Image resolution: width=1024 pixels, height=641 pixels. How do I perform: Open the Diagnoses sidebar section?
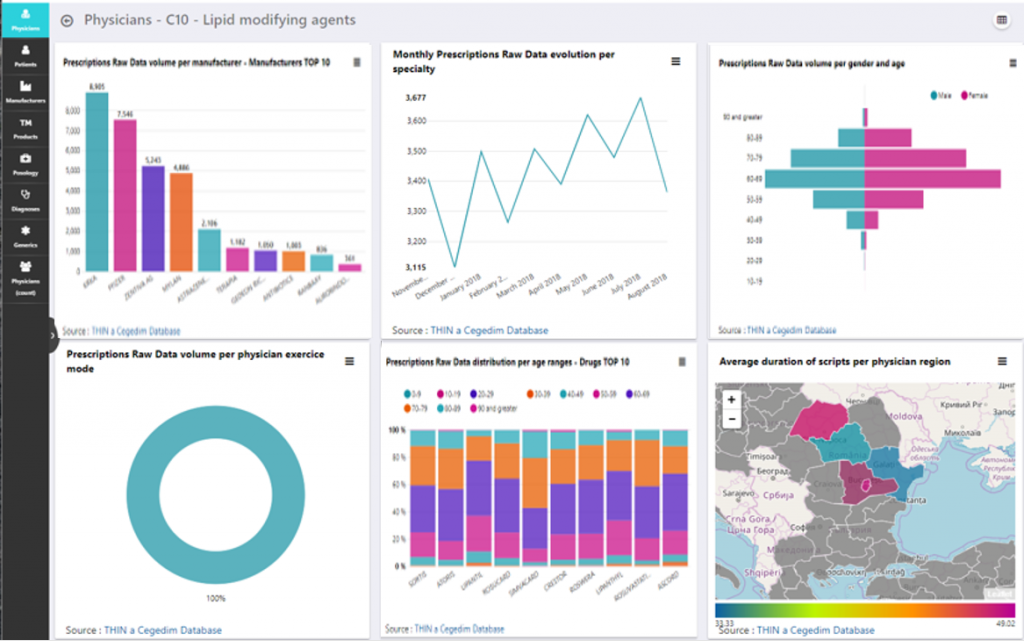click(25, 200)
